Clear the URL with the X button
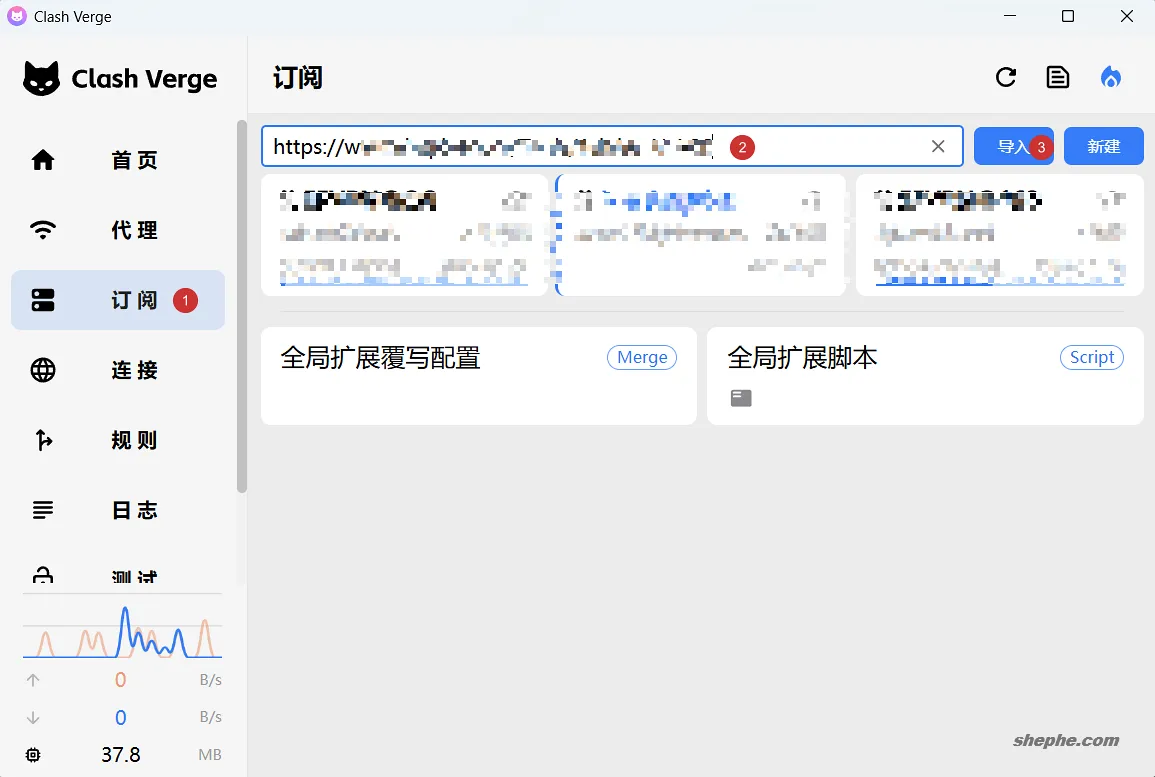1155x777 pixels. click(x=938, y=146)
